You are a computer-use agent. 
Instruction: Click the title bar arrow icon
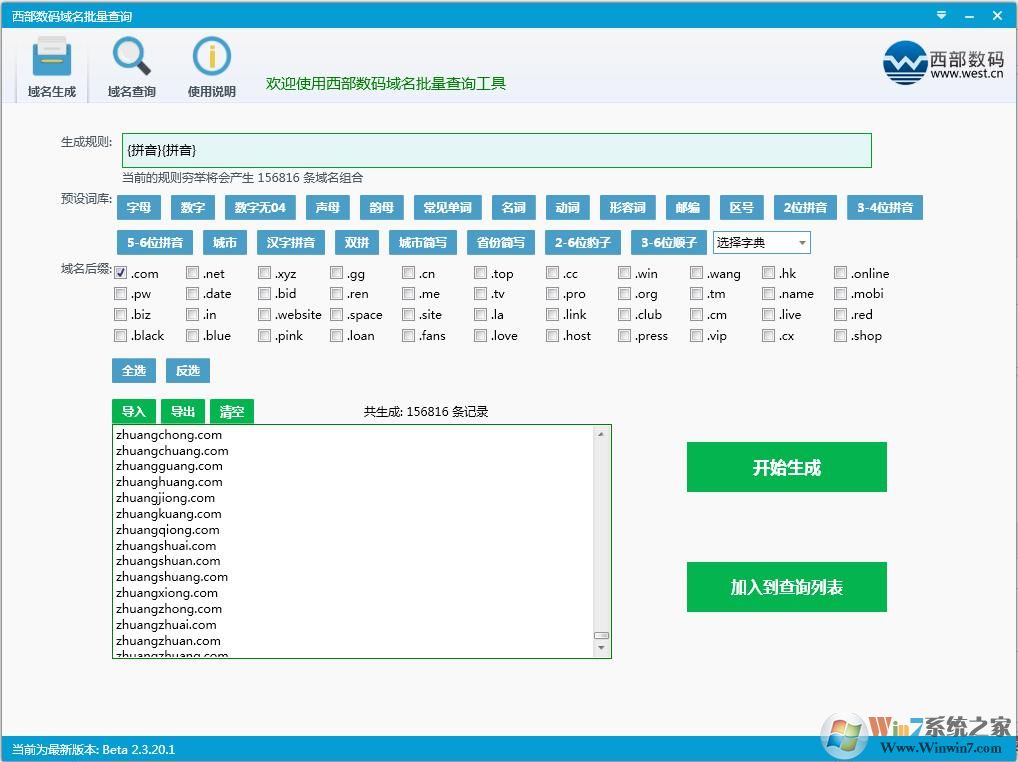click(940, 15)
